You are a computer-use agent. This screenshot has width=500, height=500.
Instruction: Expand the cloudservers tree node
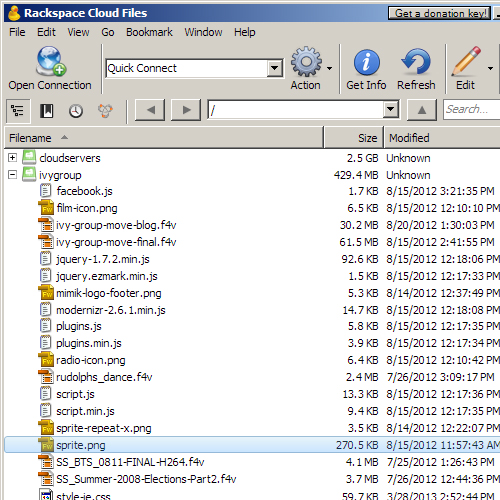pyautogui.click(x=12, y=157)
